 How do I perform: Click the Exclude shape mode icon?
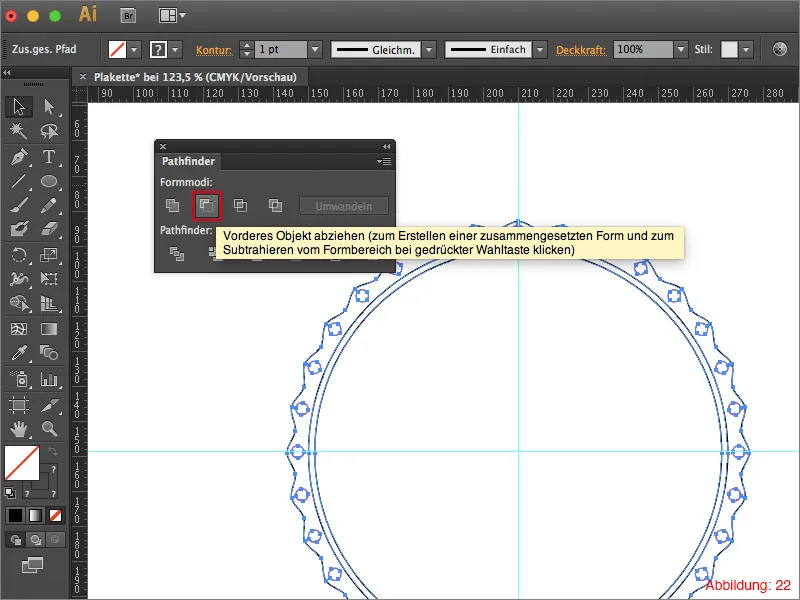275,206
